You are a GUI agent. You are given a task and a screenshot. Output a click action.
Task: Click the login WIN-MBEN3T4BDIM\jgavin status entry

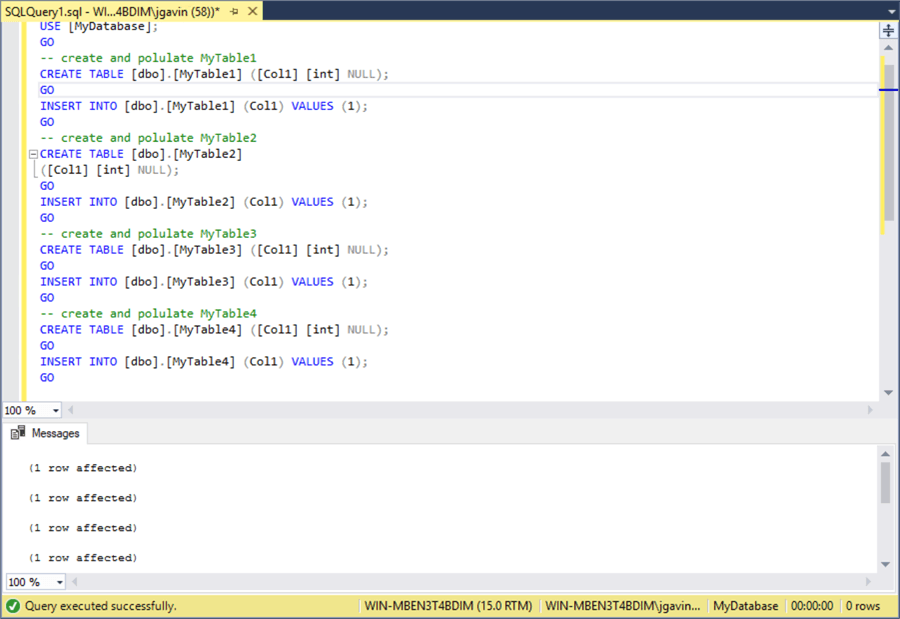(623, 606)
